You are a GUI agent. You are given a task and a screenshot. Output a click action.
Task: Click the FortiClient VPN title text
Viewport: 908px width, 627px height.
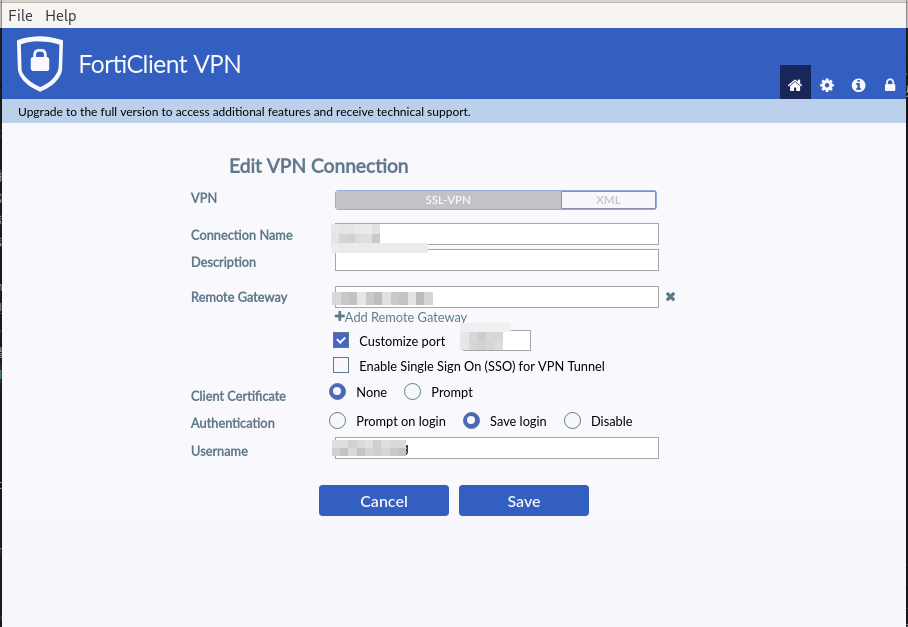click(160, 64)
